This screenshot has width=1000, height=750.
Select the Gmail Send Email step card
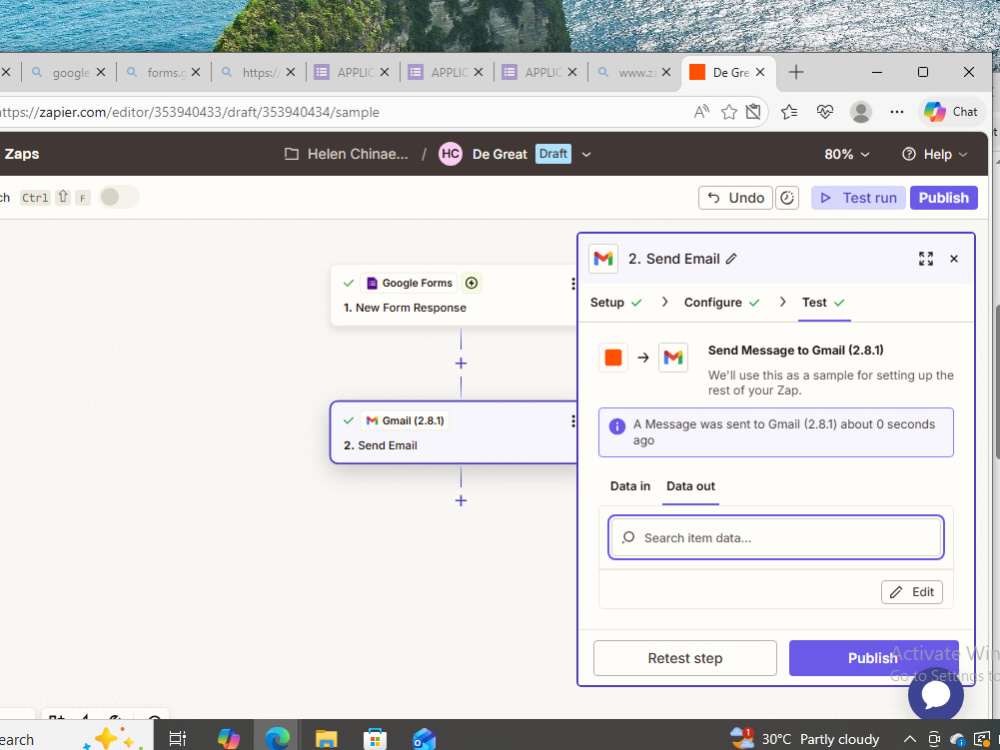[x=454, y=432]
